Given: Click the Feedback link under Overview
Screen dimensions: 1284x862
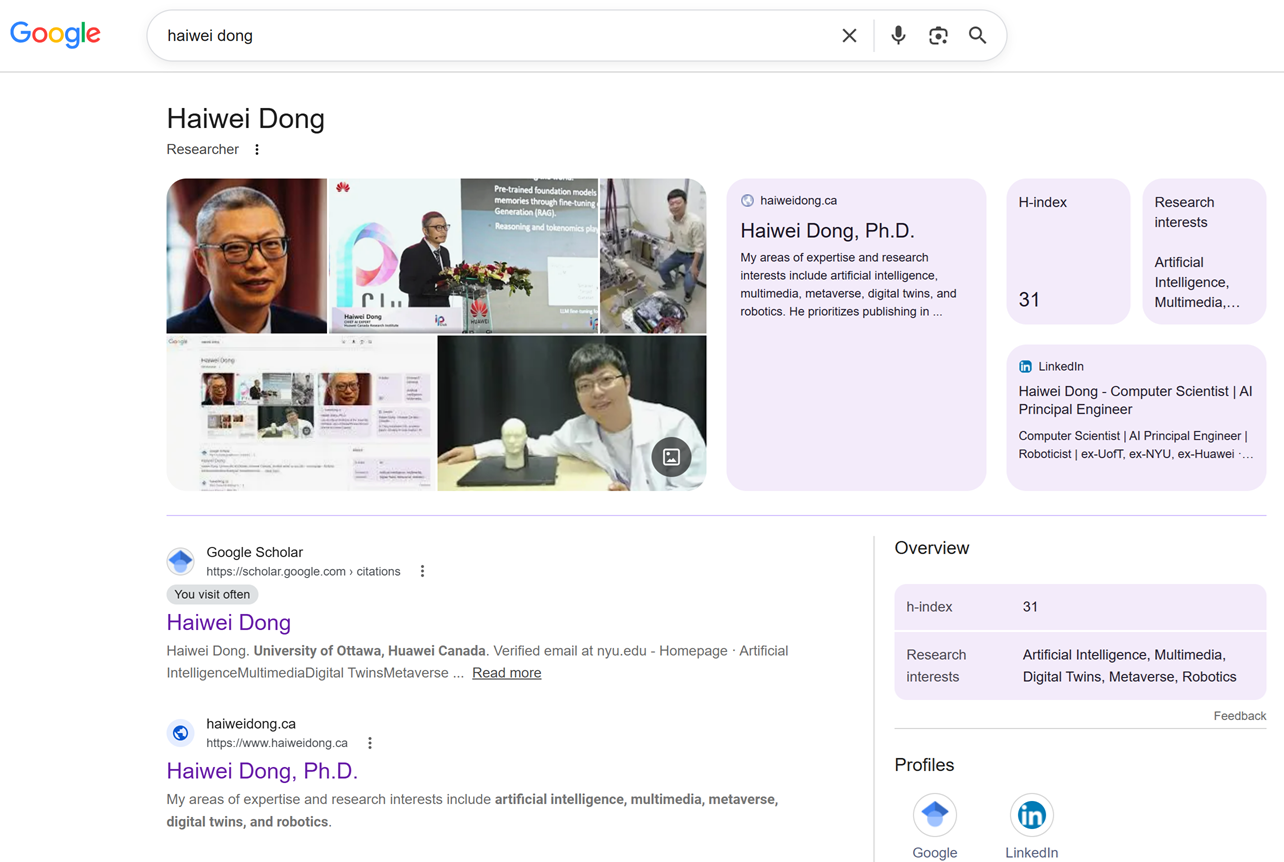Looking at the screenshot, I should [1240, 716].
